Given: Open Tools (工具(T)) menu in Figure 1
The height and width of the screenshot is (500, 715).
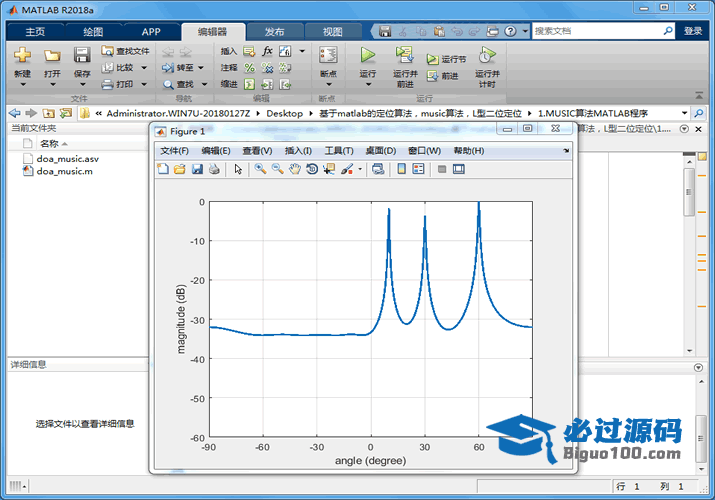Looking at the screenshot, I should (339, 151).
